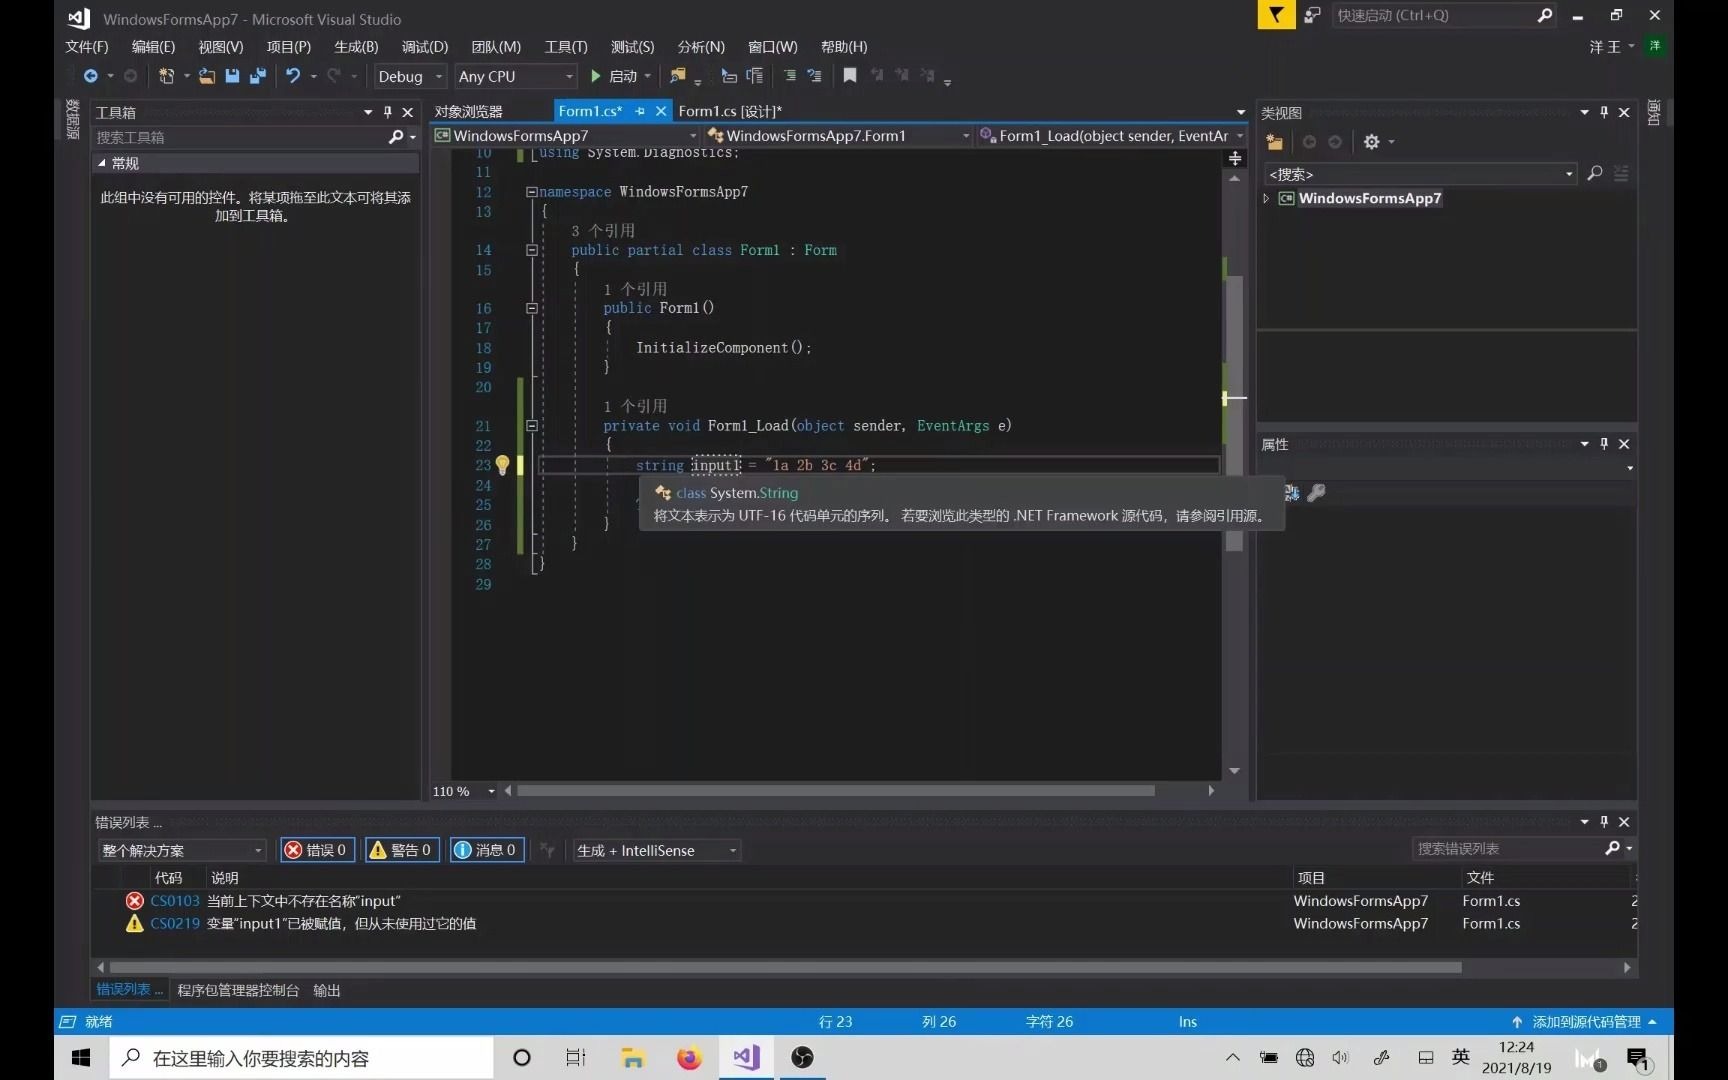Expand the WindowsFormsApp7 node in Class View

[x=1266, y=198]
